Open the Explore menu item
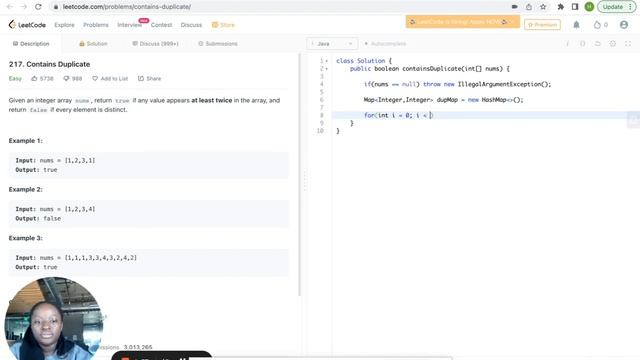Viewport: 640px width, 360px height. (64, 25)
